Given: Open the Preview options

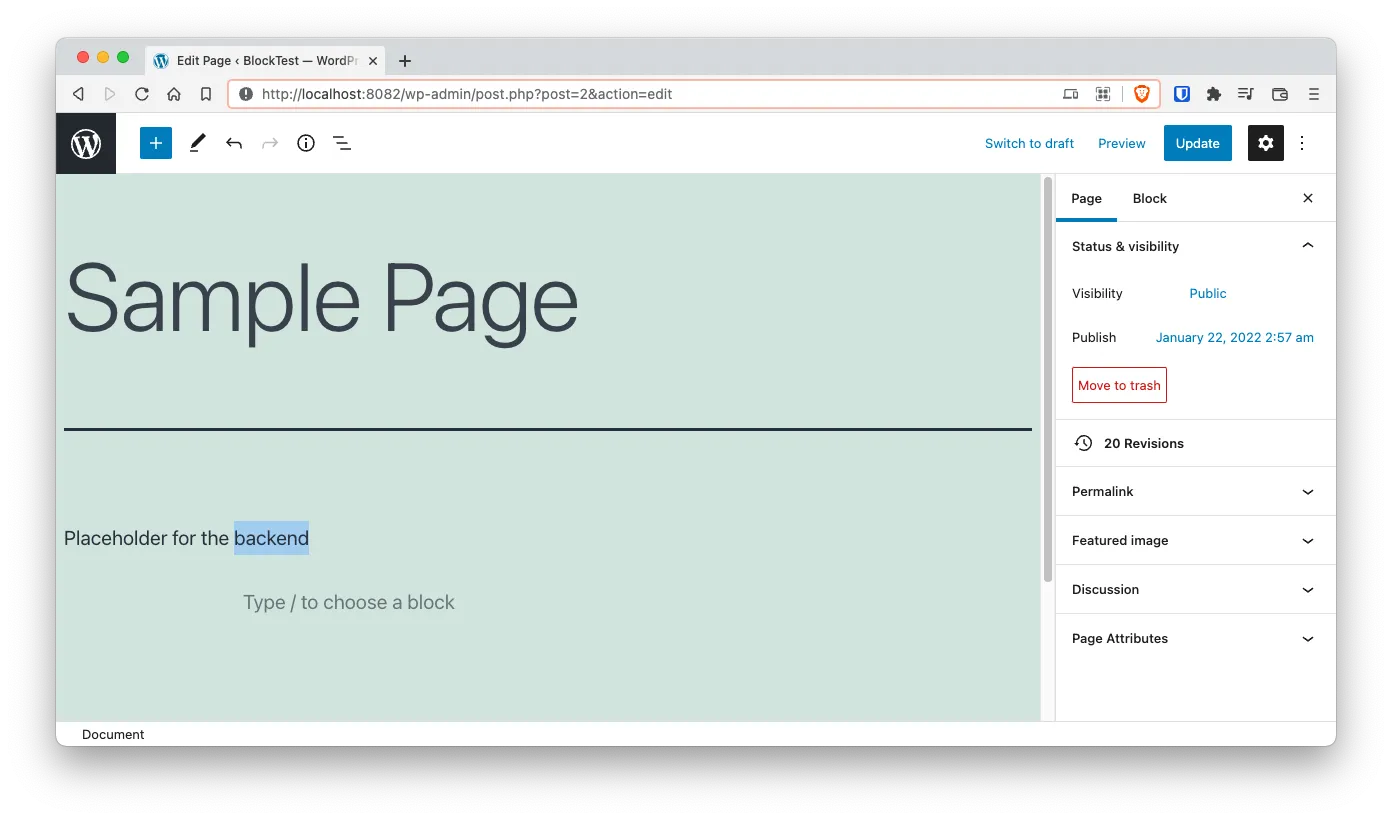Looking at the screenshot, I should [1122, 143].
